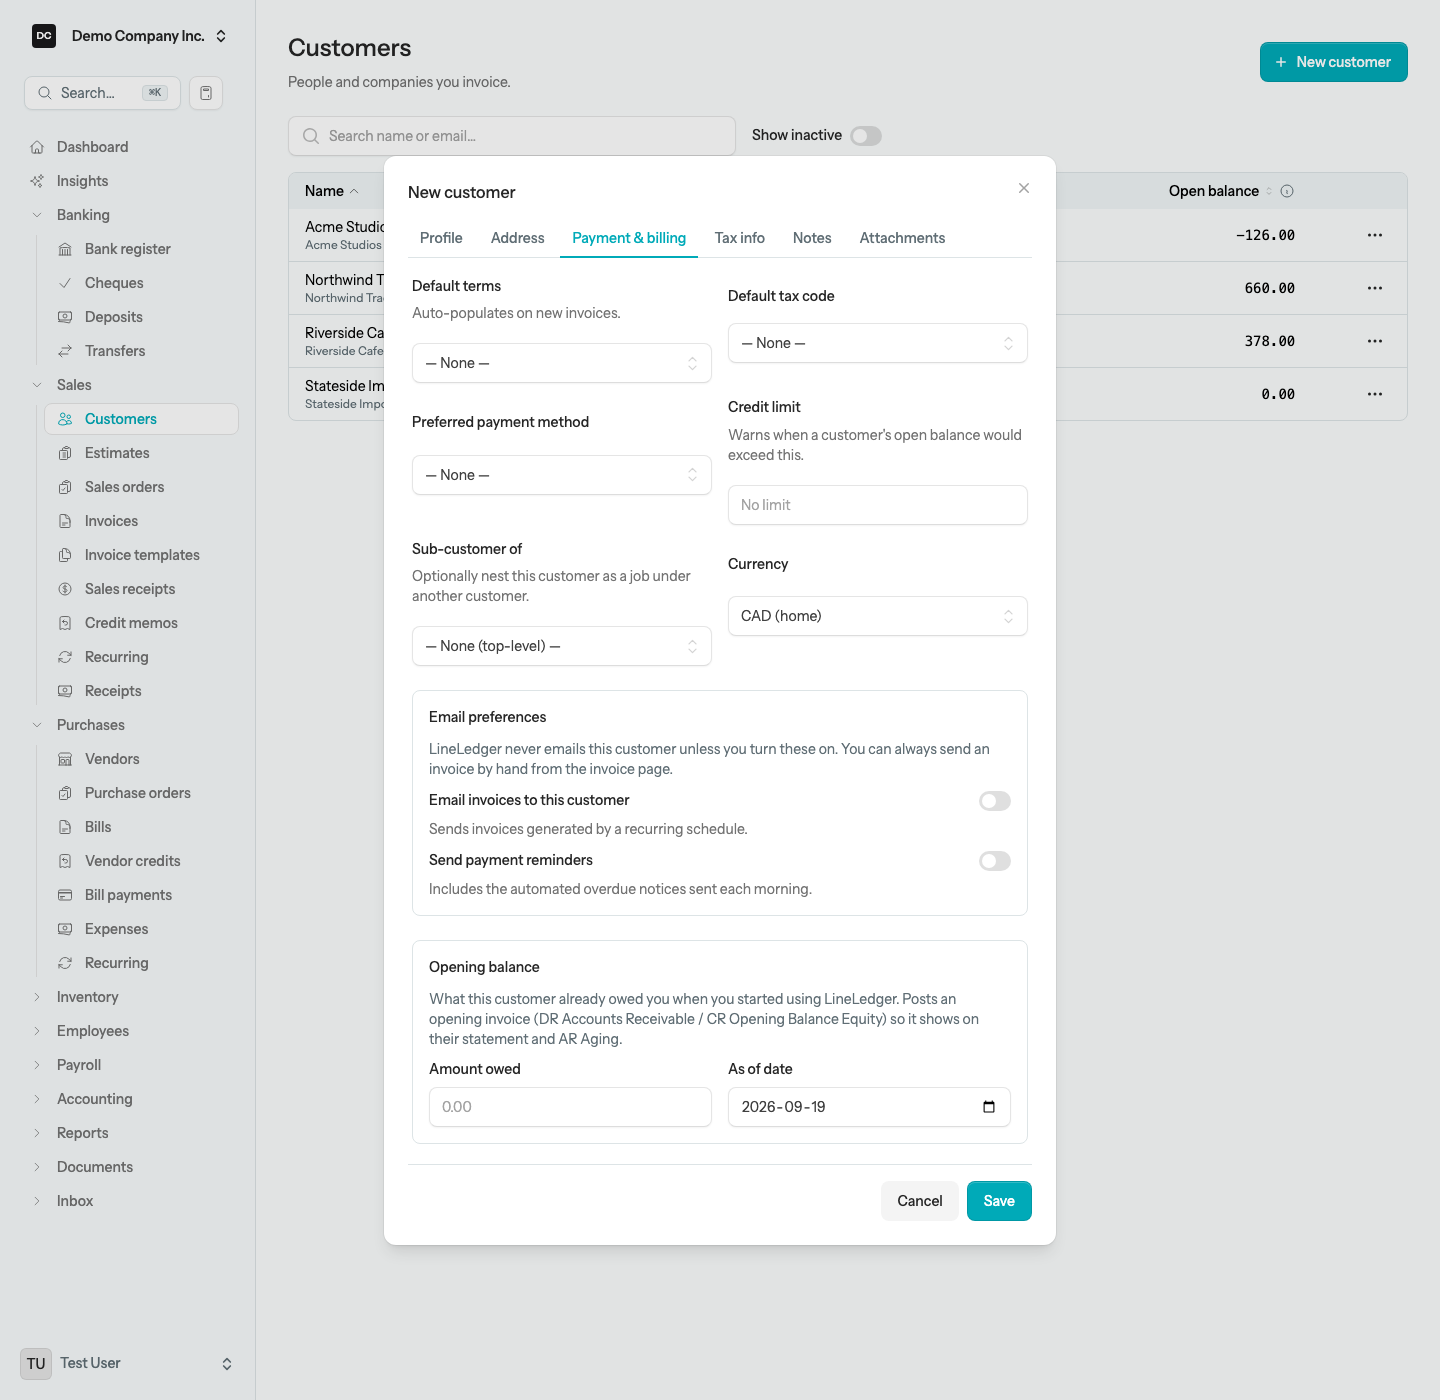Screen dimensions: 1440x1400
Task: Open Default tax code dropdown
Action: 878,343
